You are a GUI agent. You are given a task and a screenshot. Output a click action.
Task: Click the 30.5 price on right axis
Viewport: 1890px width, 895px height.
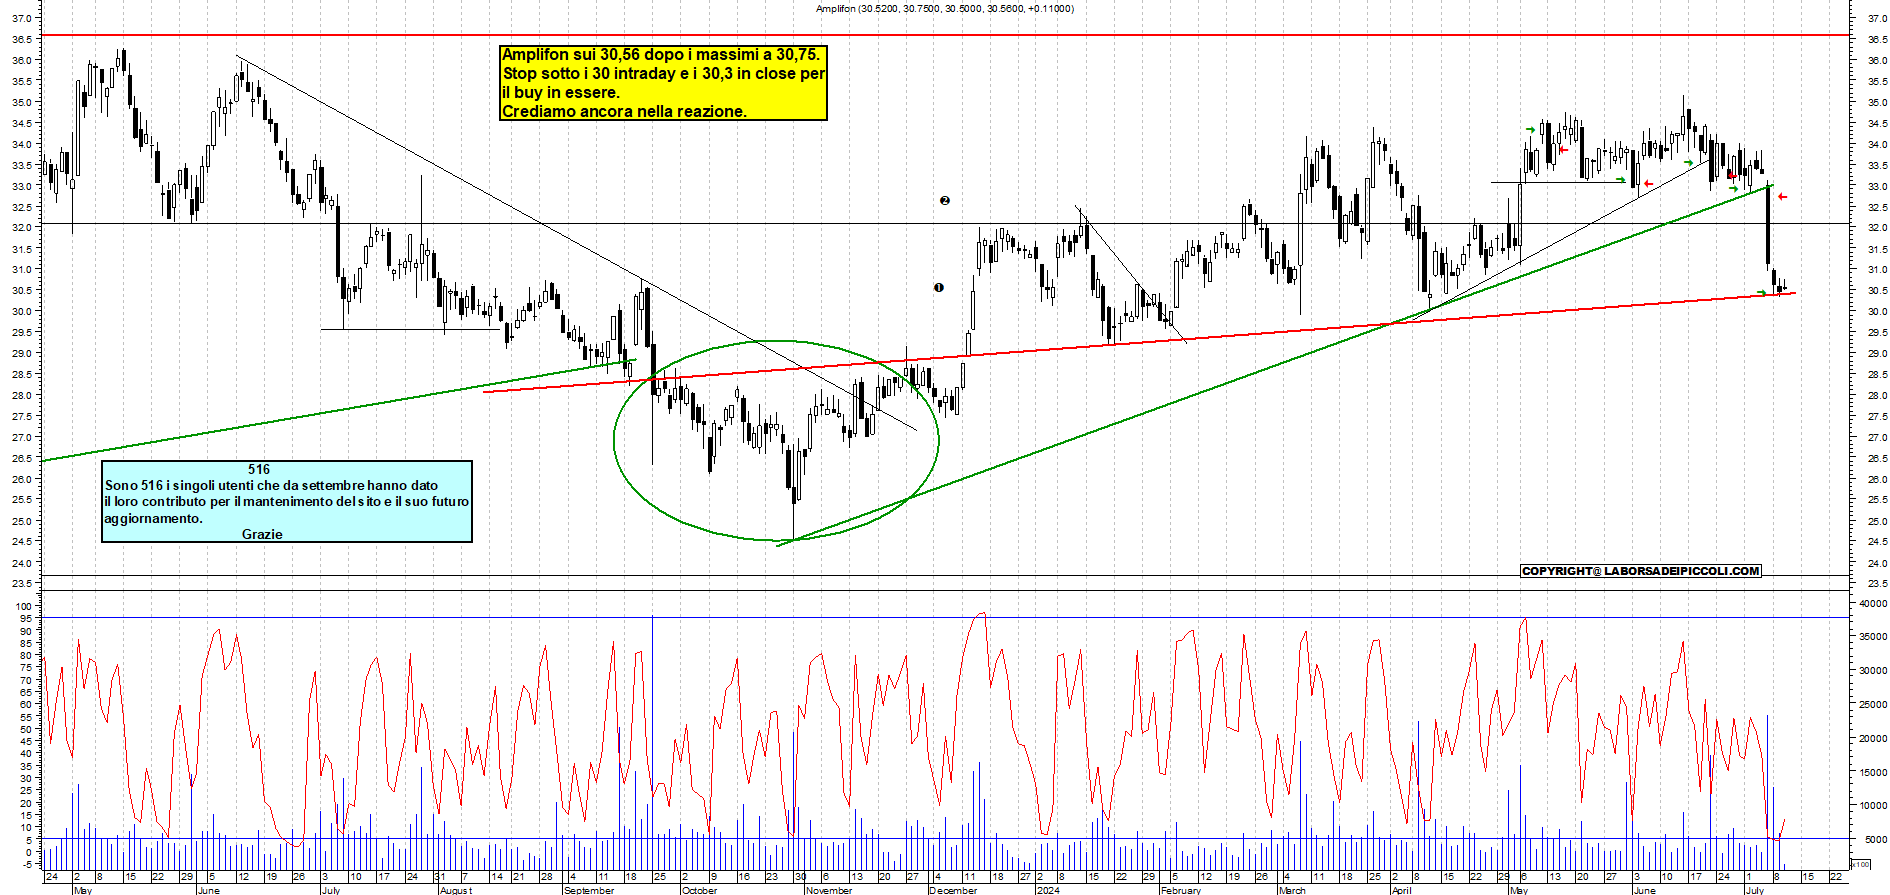point(1877,291)
